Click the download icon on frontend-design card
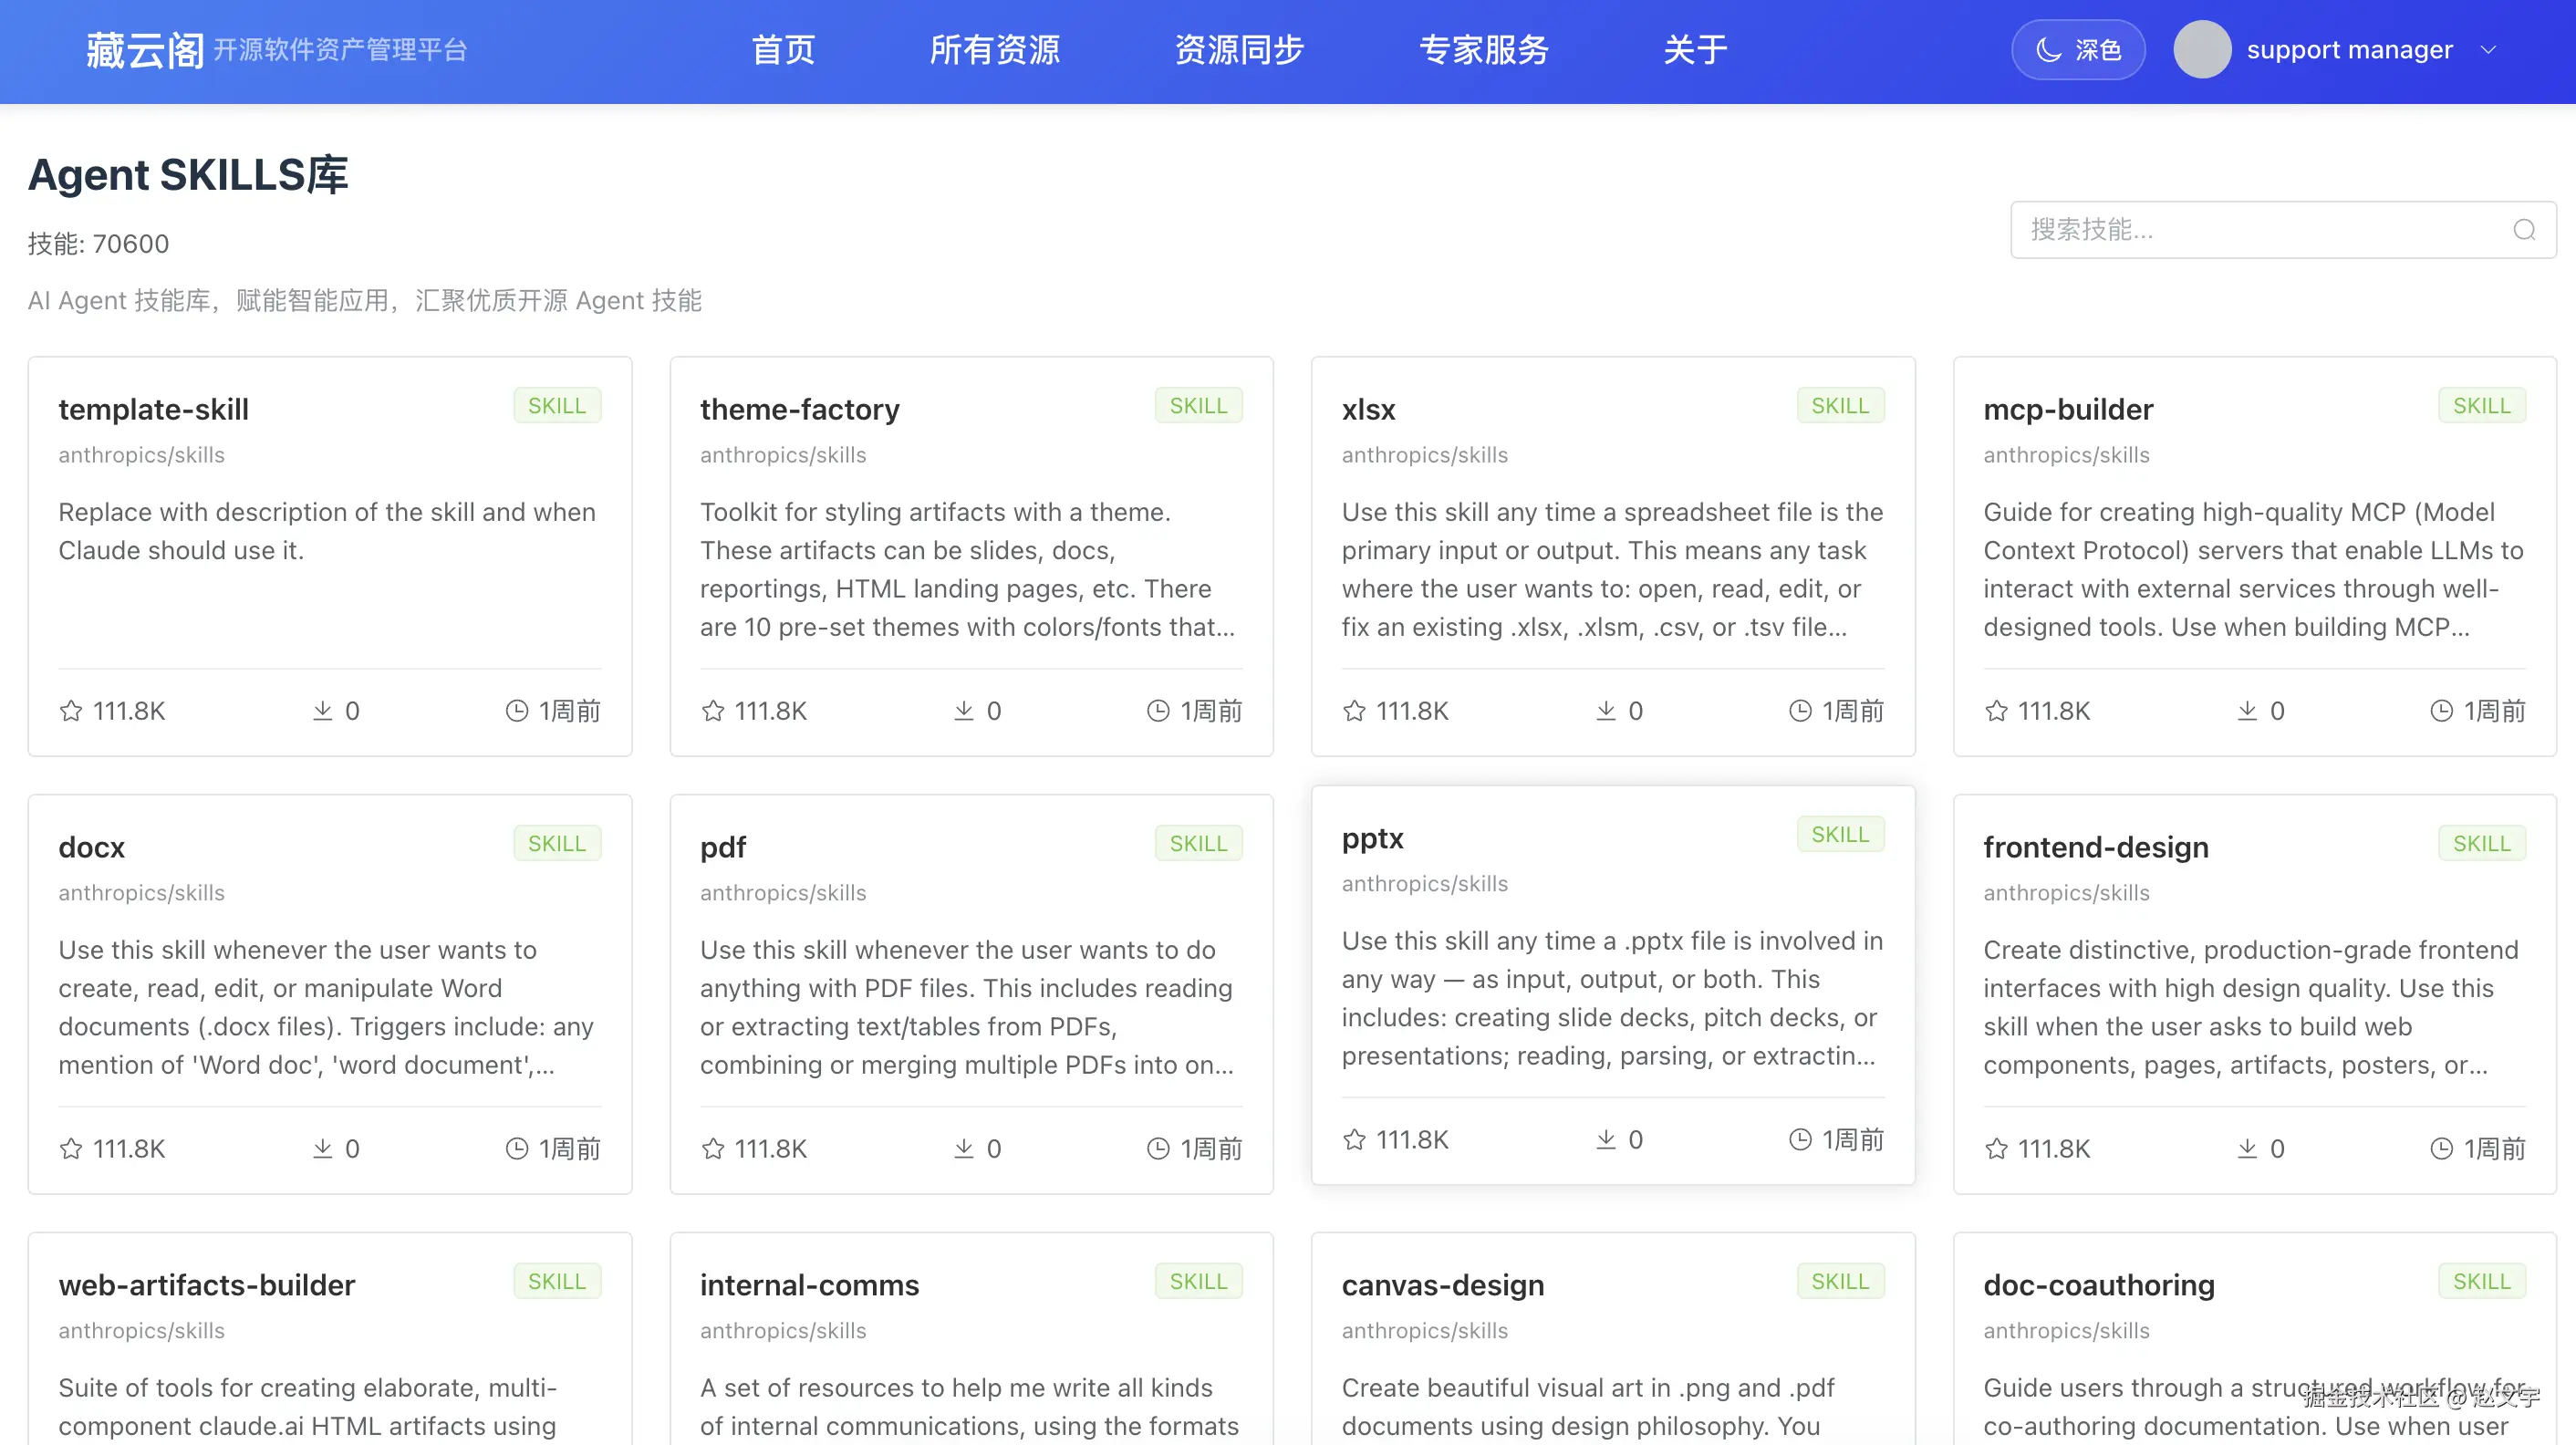This screenshot has width=2576, height=1445. coord(2247,1149)
